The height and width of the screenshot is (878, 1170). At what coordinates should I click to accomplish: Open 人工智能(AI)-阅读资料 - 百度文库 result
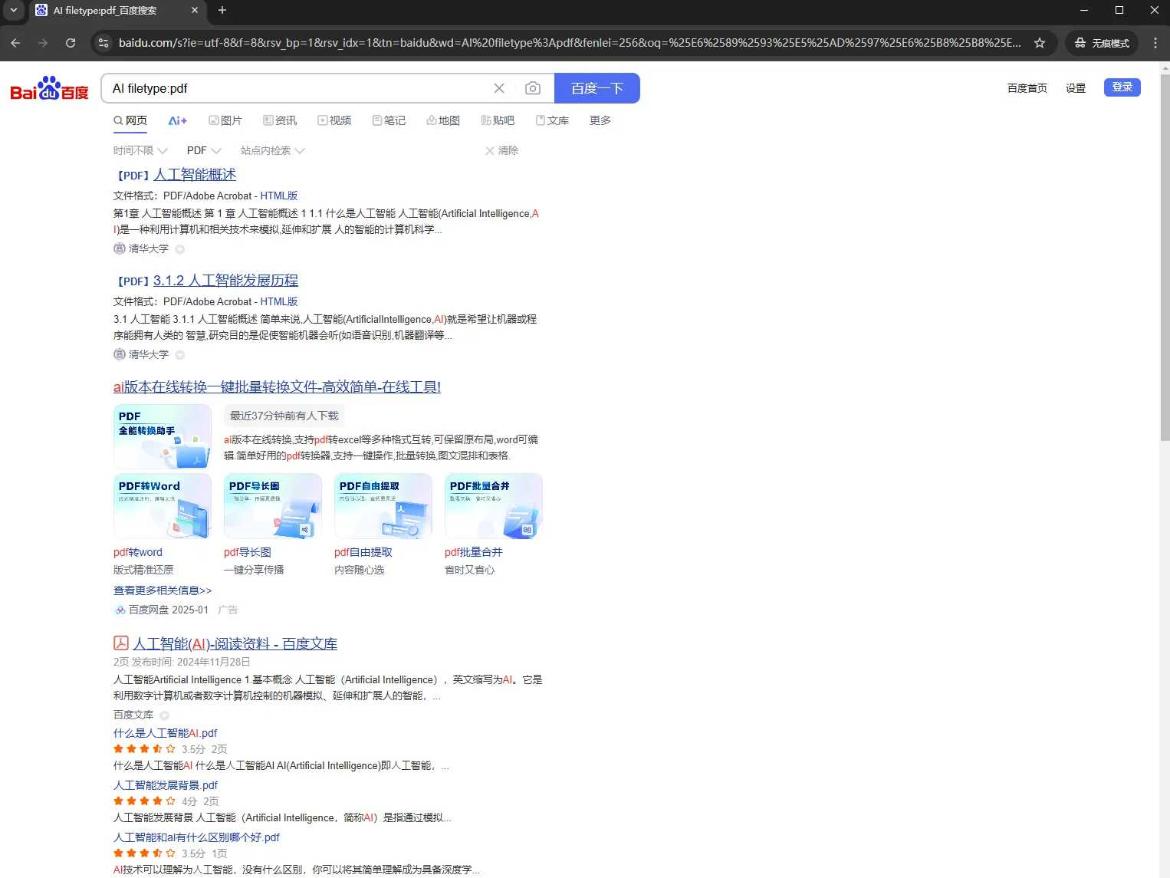(x=235, y=644)
